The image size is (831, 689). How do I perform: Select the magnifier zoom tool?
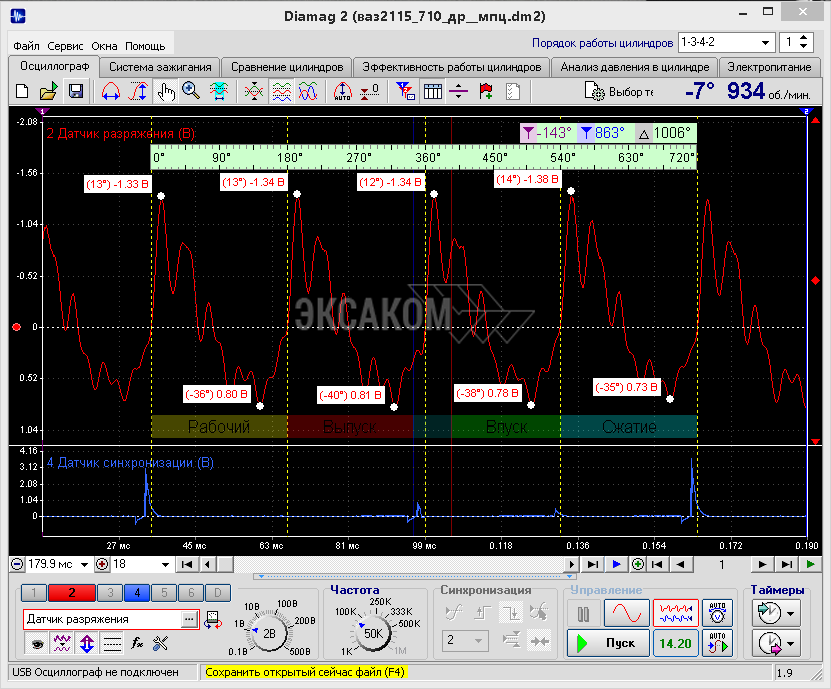pyautogui.click(x=190, y=91)
